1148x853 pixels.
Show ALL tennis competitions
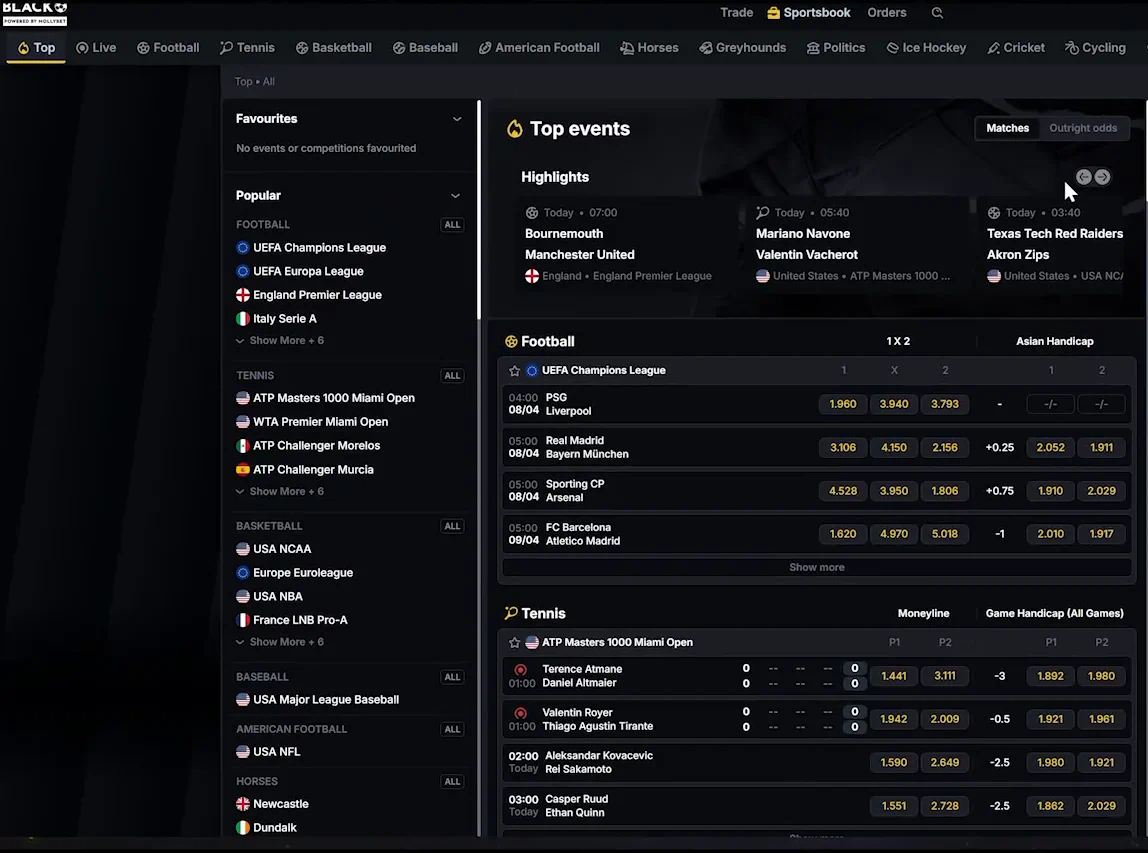452,376
